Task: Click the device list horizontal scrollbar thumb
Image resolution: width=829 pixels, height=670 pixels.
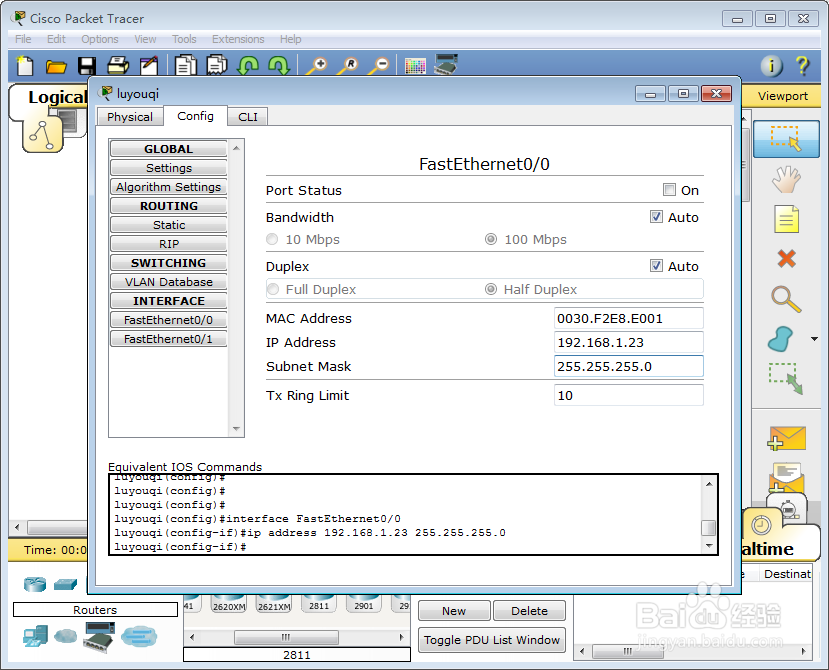Action: click(x=286, y=637)
